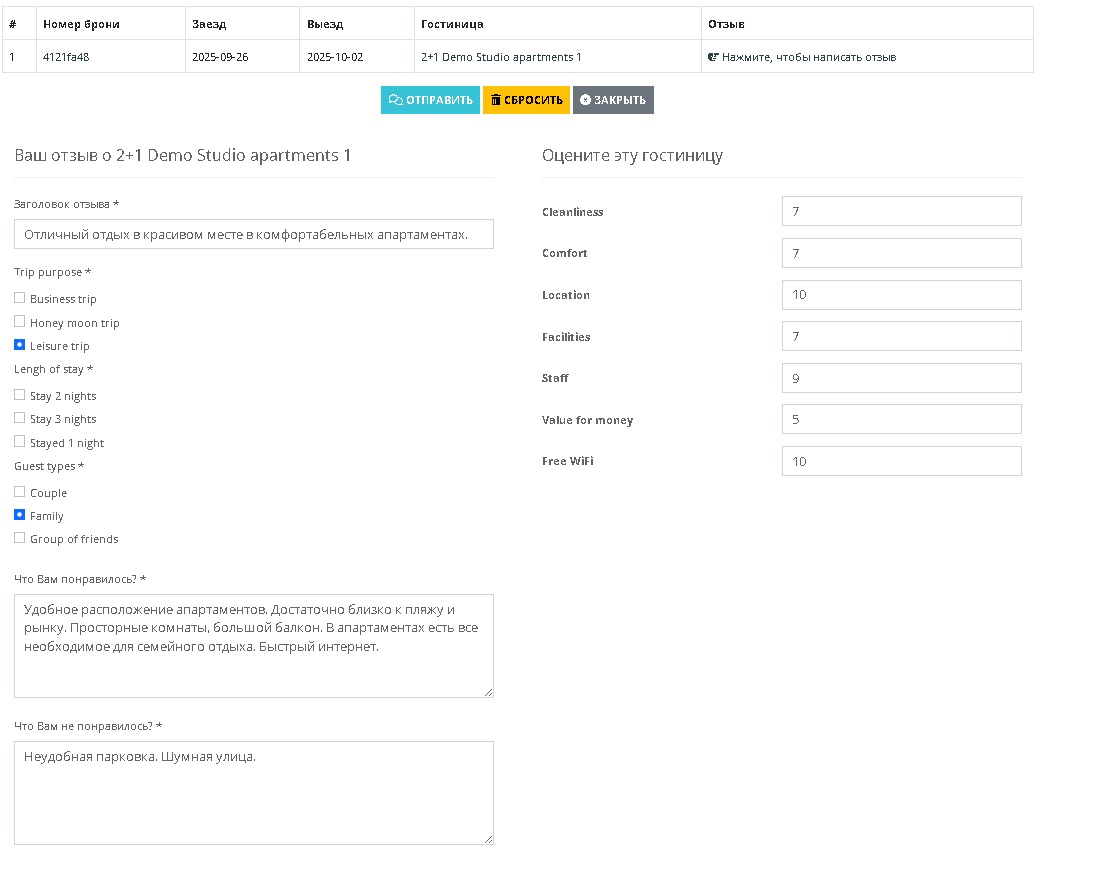Edit the Value for money rating
1112x875 pixels.
pos(901,419)
